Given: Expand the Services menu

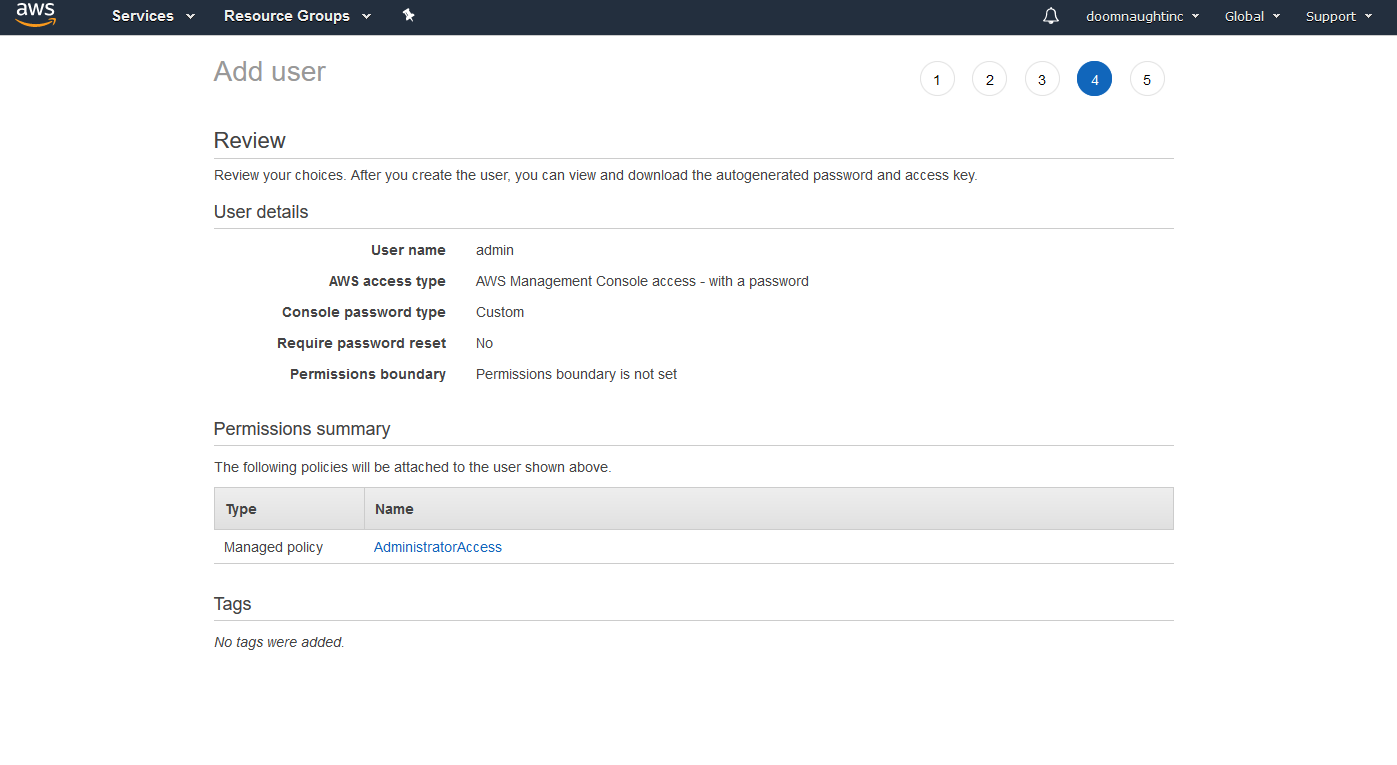Looking at the screenshot, I should click(153, 16).
